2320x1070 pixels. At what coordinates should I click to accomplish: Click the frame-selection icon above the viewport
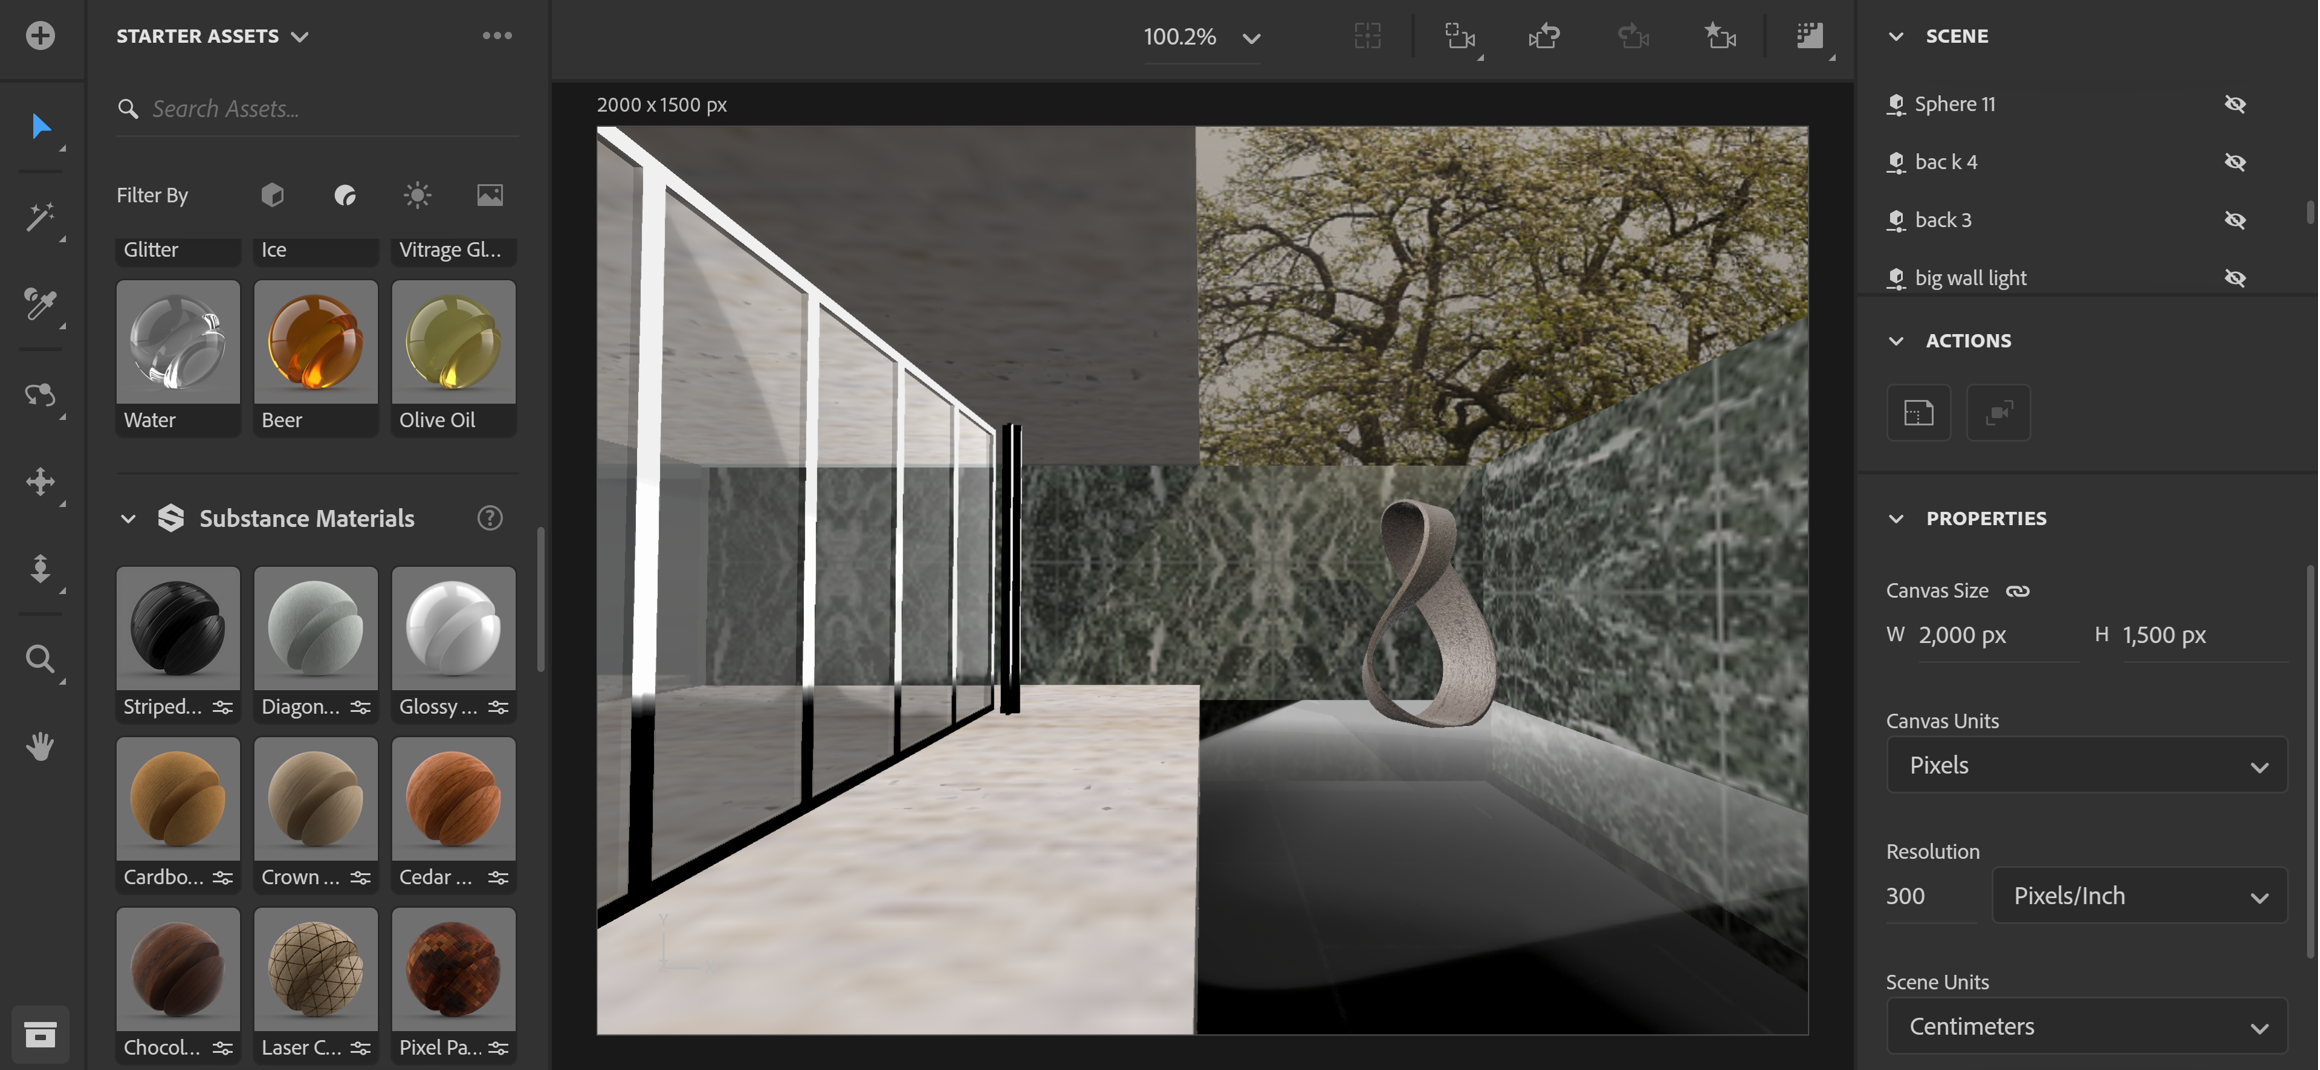click(1367, 36)
